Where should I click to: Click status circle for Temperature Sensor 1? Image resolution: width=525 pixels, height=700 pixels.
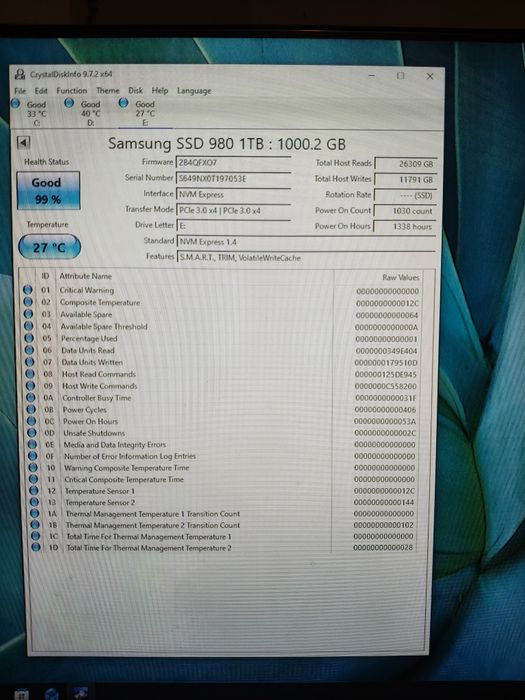[34, 491]
